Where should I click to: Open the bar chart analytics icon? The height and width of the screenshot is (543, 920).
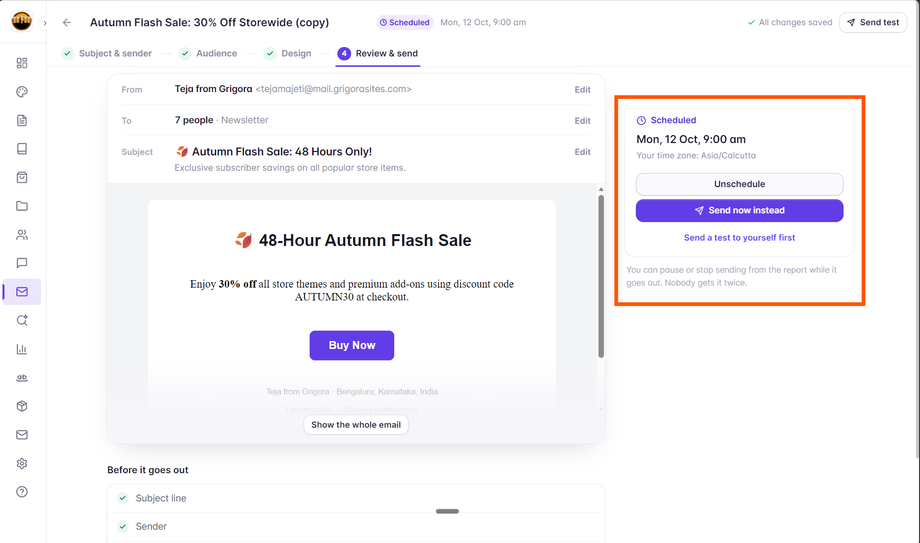pos(22,349)
